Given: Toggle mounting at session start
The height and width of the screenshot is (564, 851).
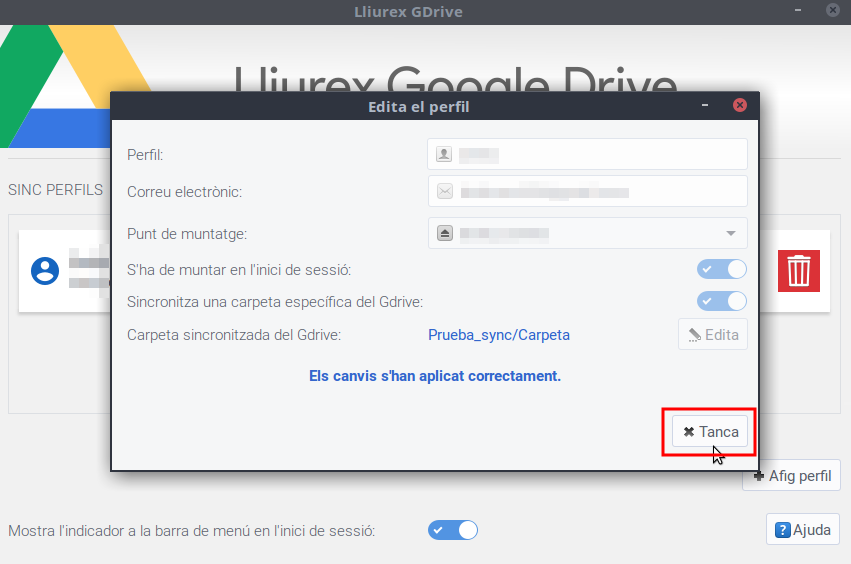Looking at the screenshot, I should [722, 269].
